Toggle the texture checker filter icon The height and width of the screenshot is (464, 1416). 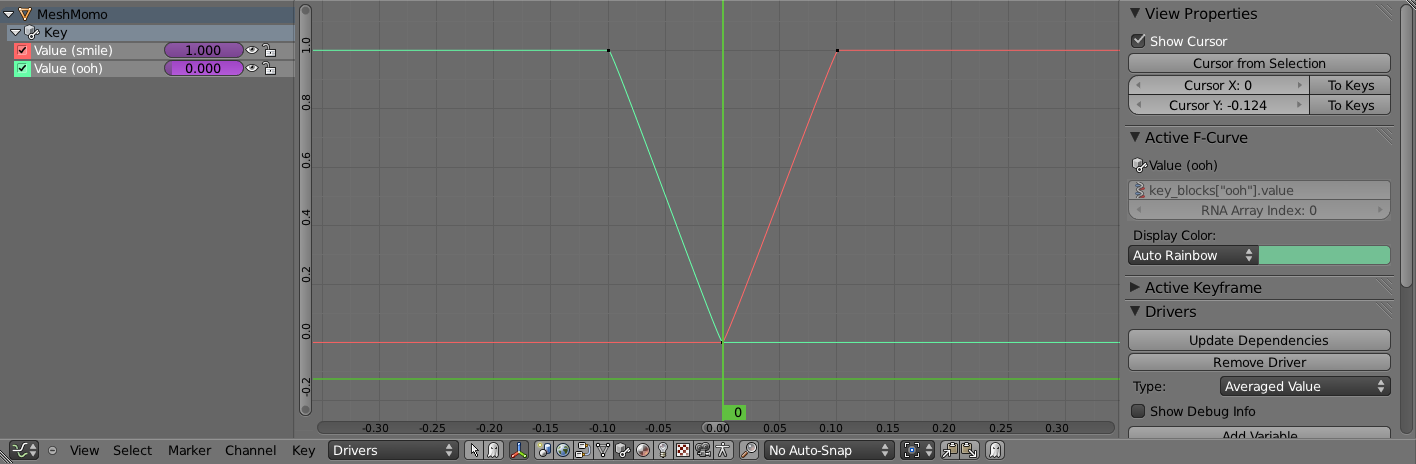coord(683,450)
